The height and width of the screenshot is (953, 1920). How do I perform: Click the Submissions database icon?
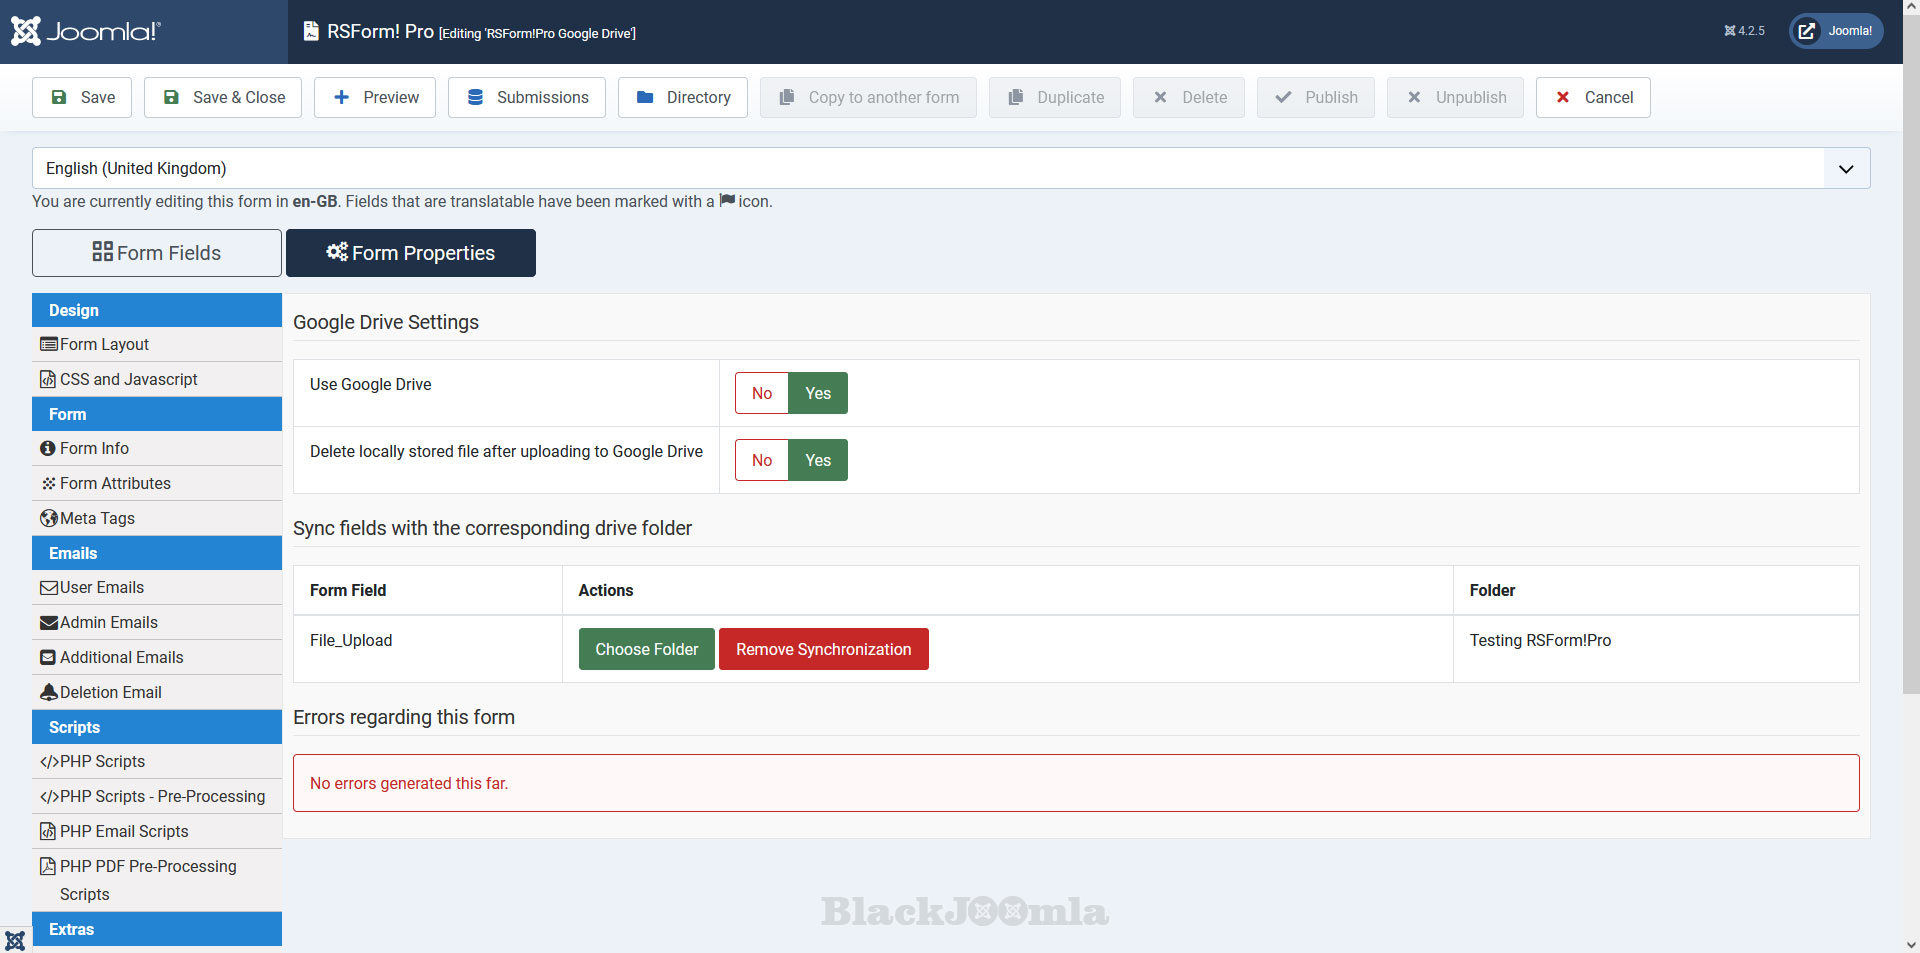(x=475, y=97)
